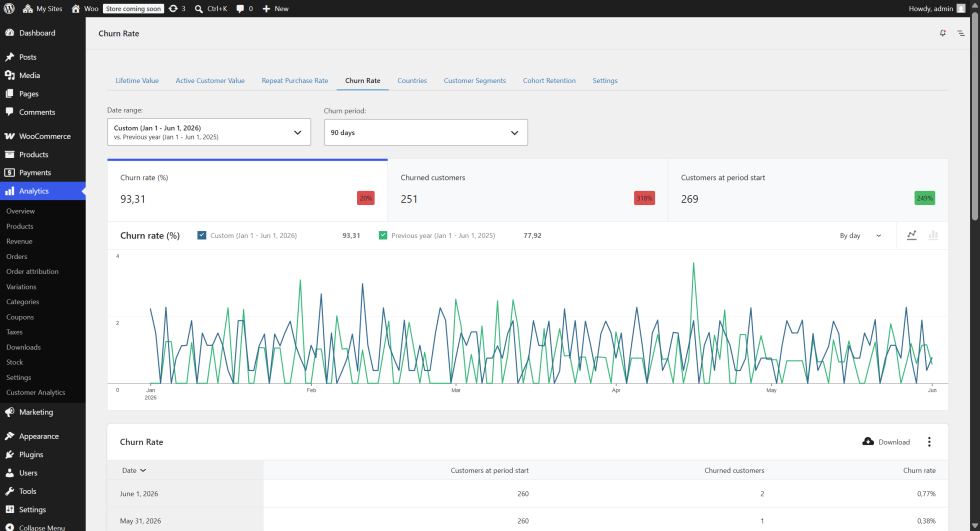Switch to Active Customer Value tab

click(210, 81)
